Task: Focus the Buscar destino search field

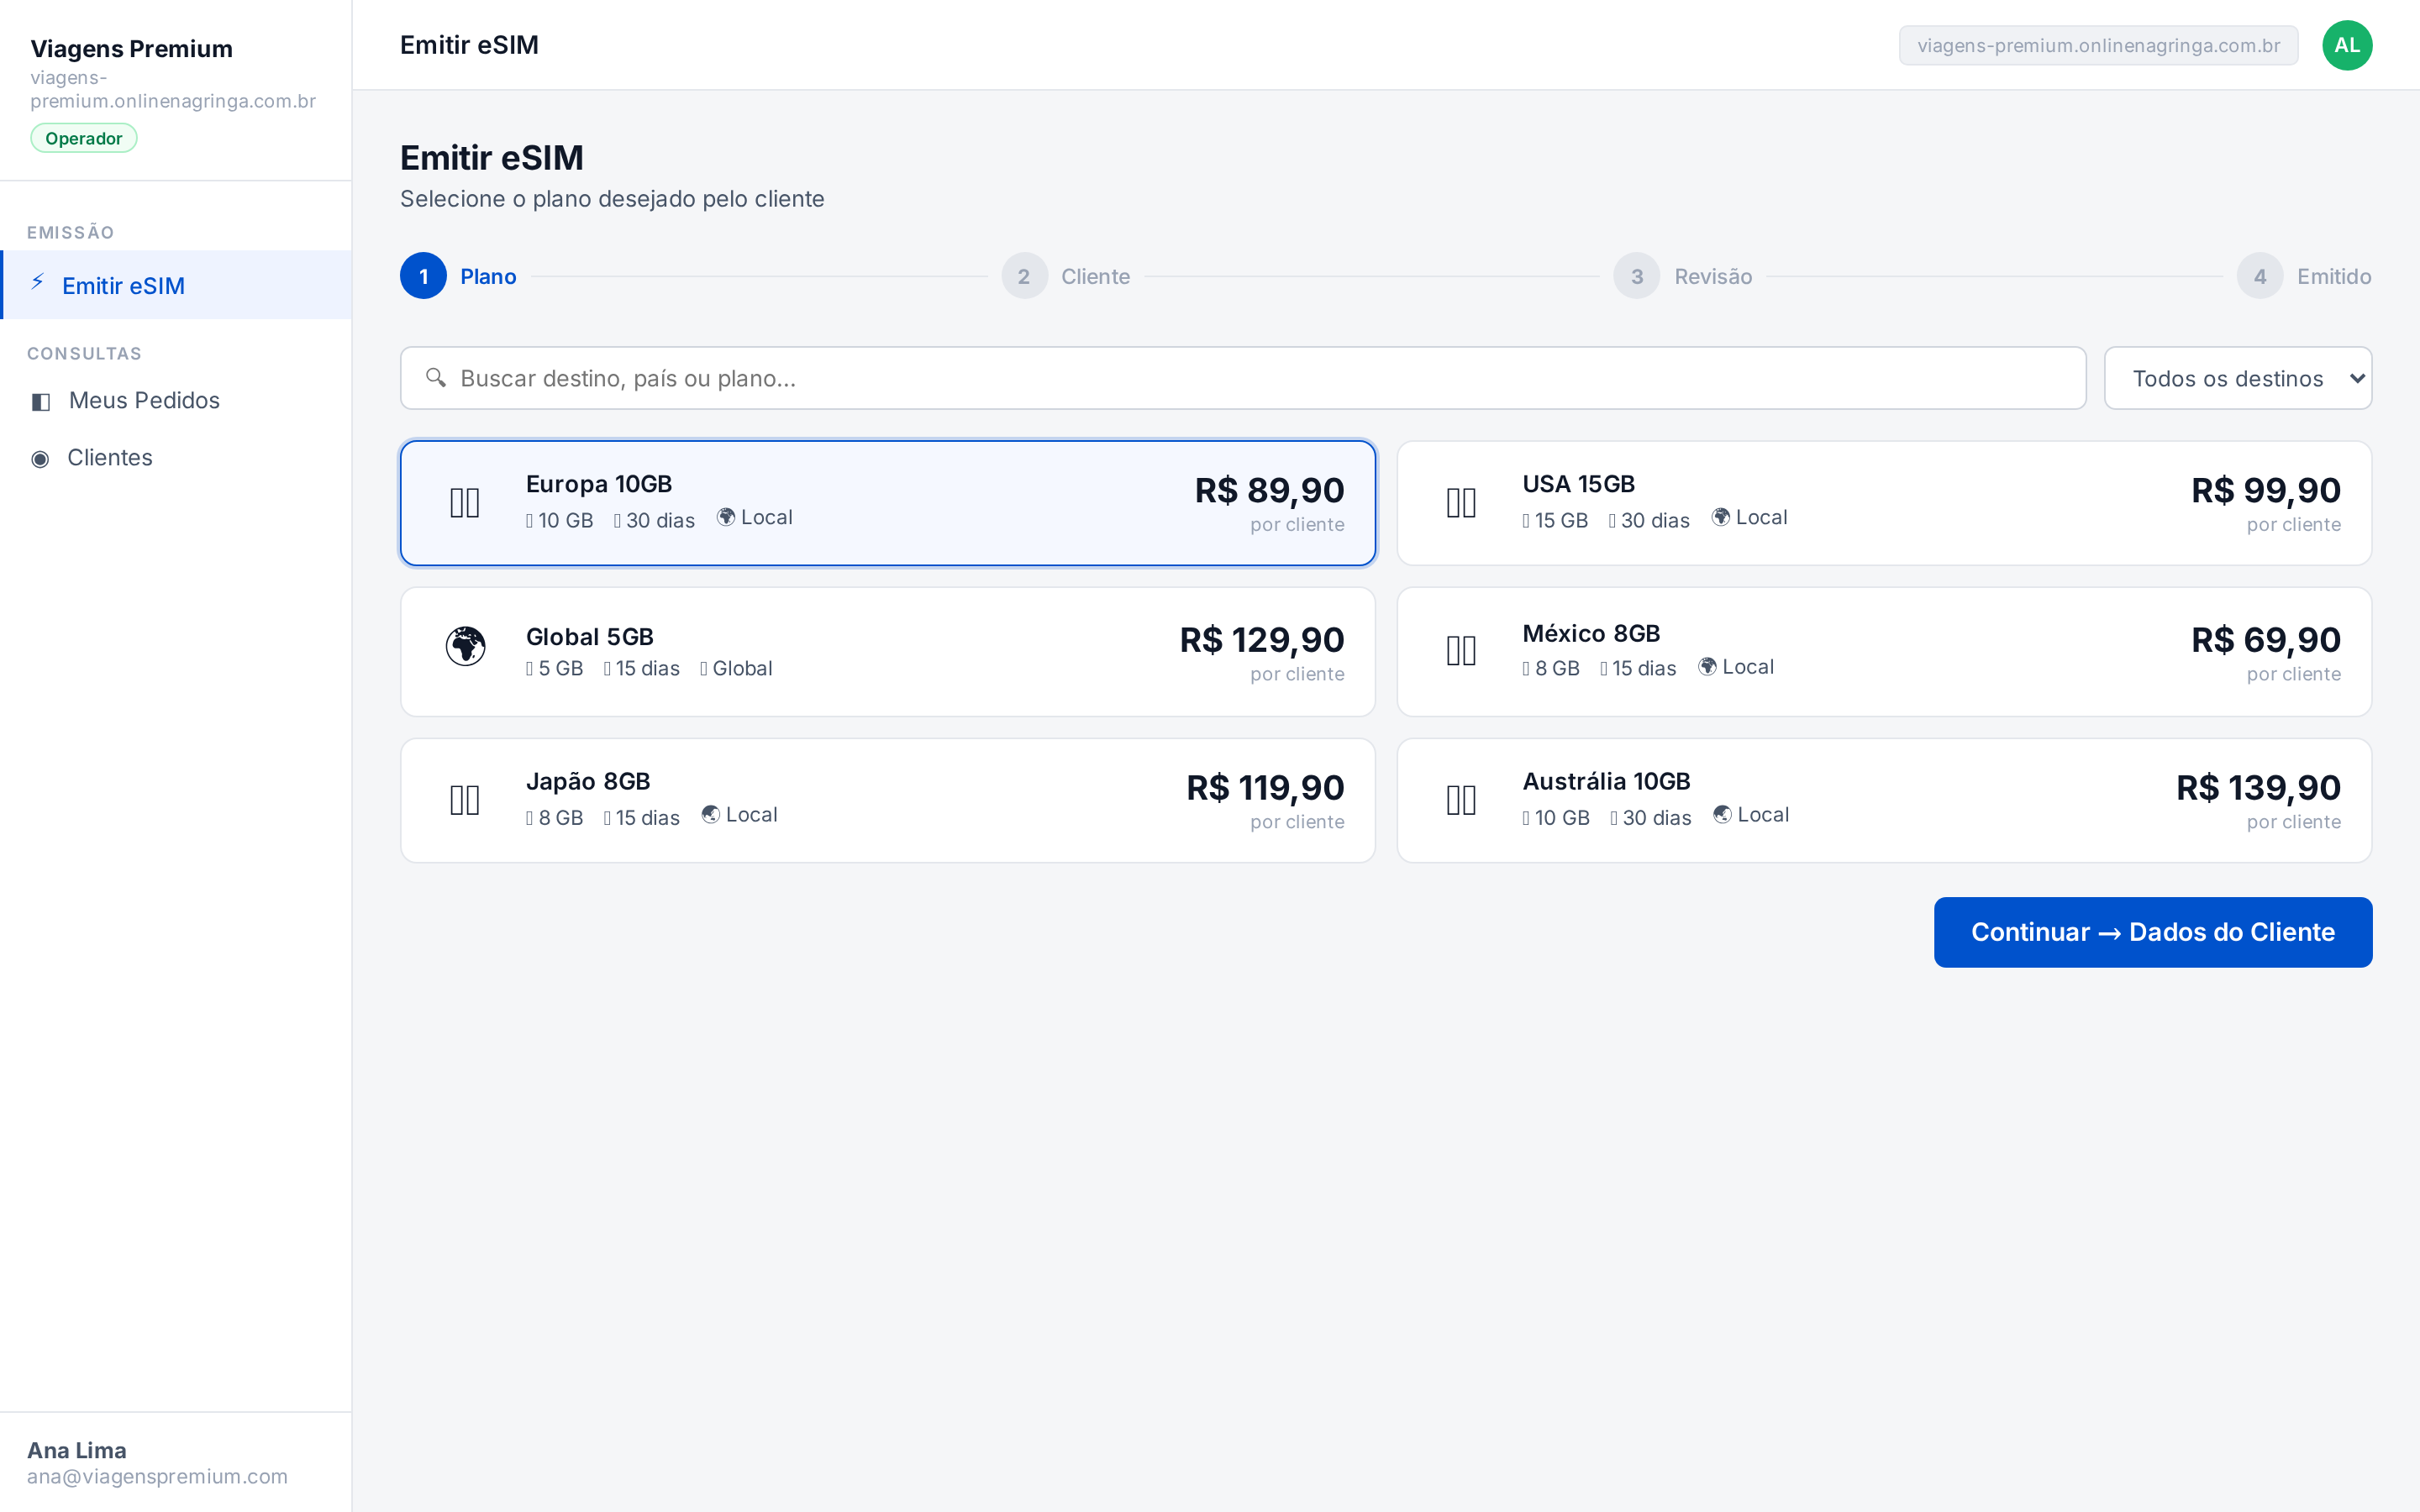Action: [x=1243, y=378]
